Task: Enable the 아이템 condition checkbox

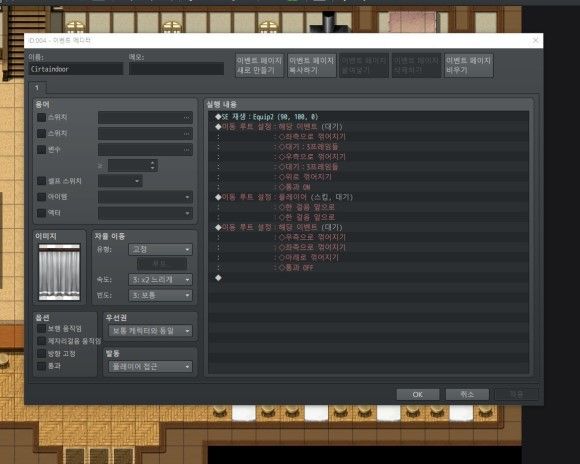Action: [41, 197]
